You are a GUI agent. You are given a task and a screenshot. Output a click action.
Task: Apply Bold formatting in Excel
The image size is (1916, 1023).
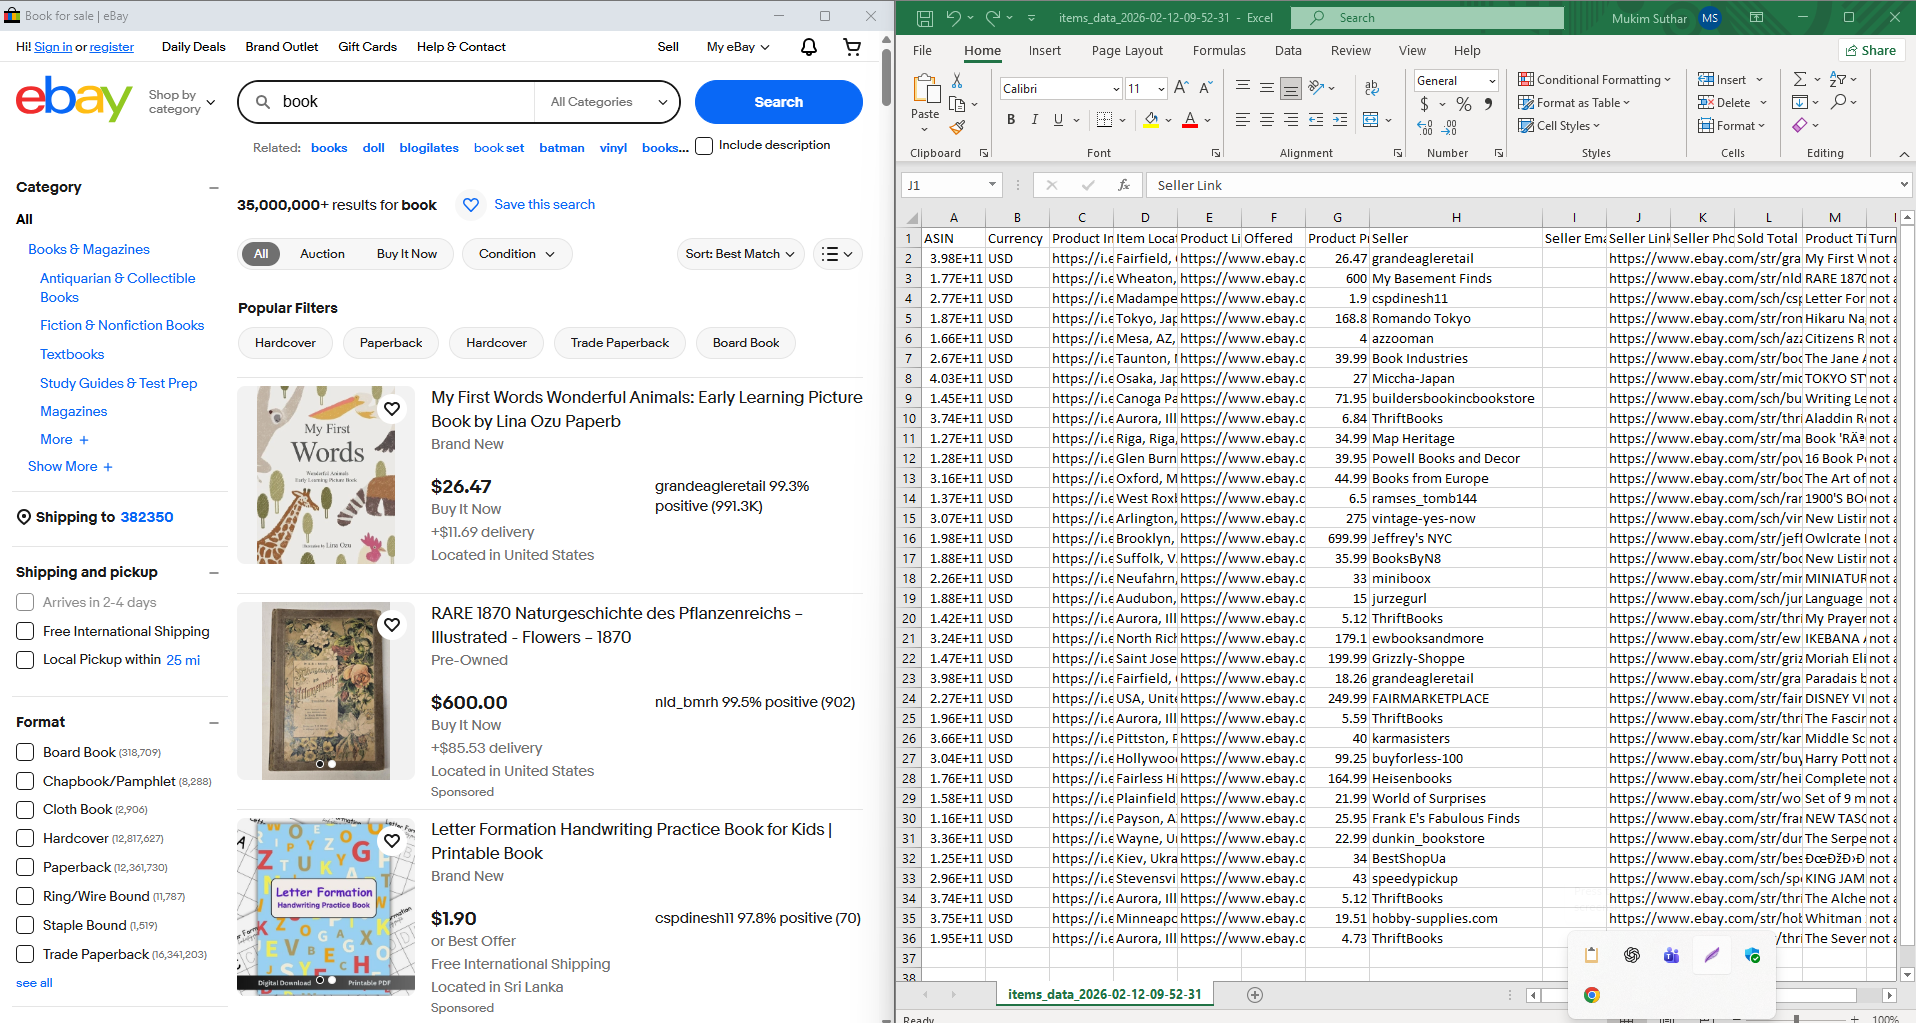tap(1011, 120)
